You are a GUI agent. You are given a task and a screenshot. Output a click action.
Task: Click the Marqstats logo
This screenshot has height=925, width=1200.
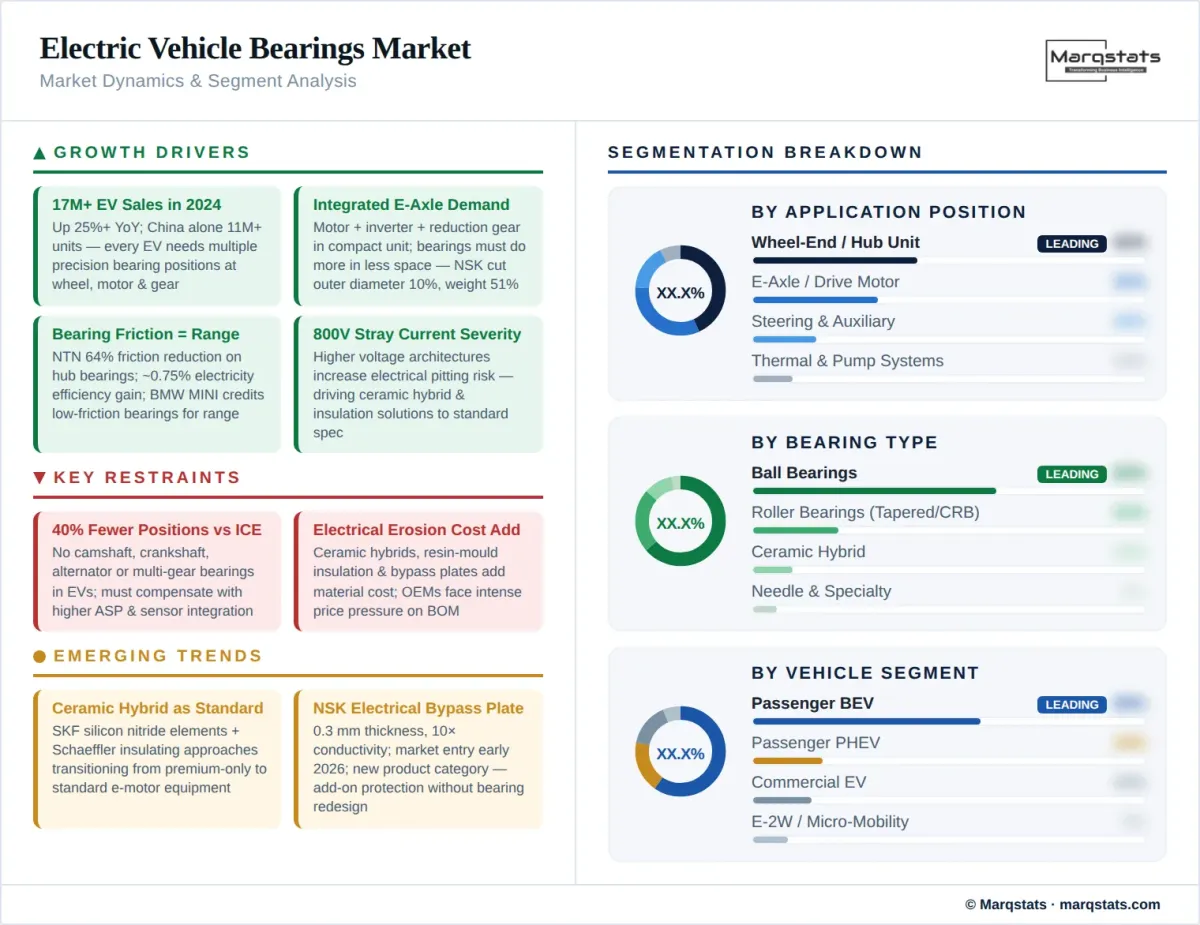coord(1103,60)
